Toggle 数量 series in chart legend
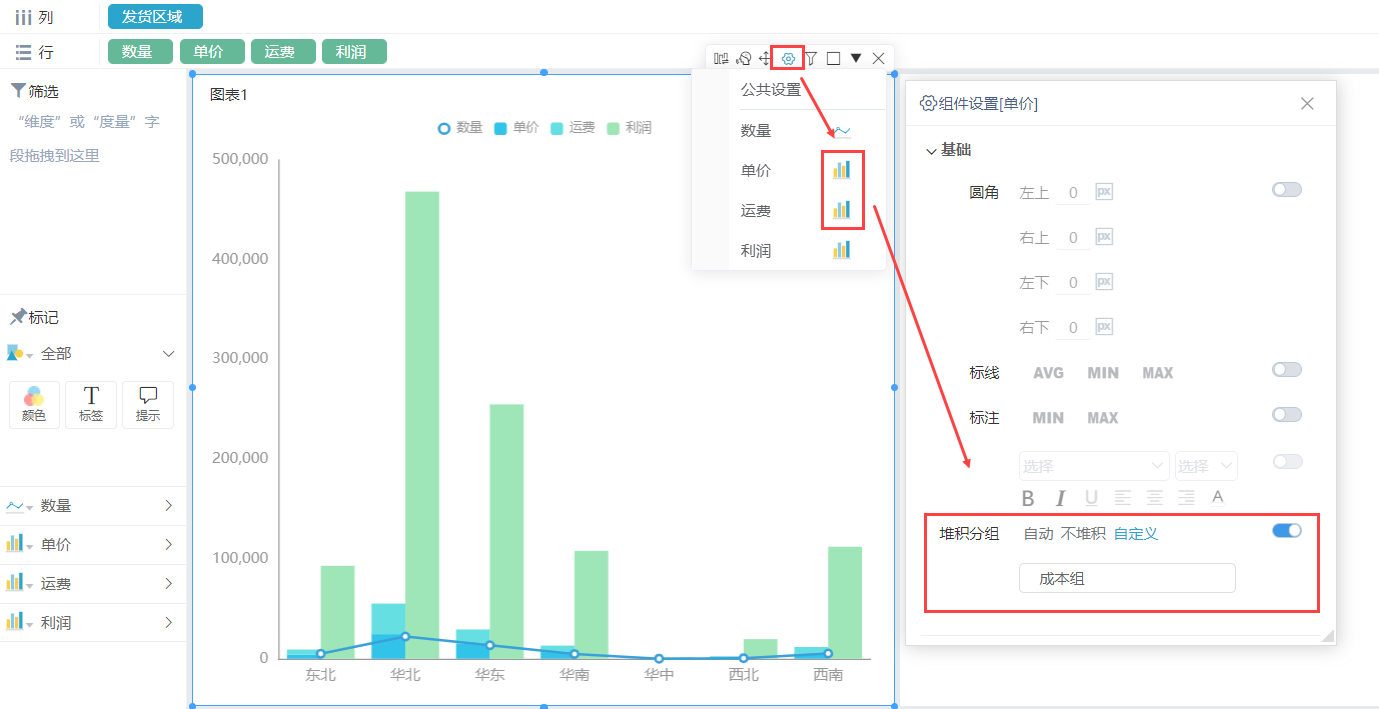This screenshot has width=1379, height=709. click(461, 127)
